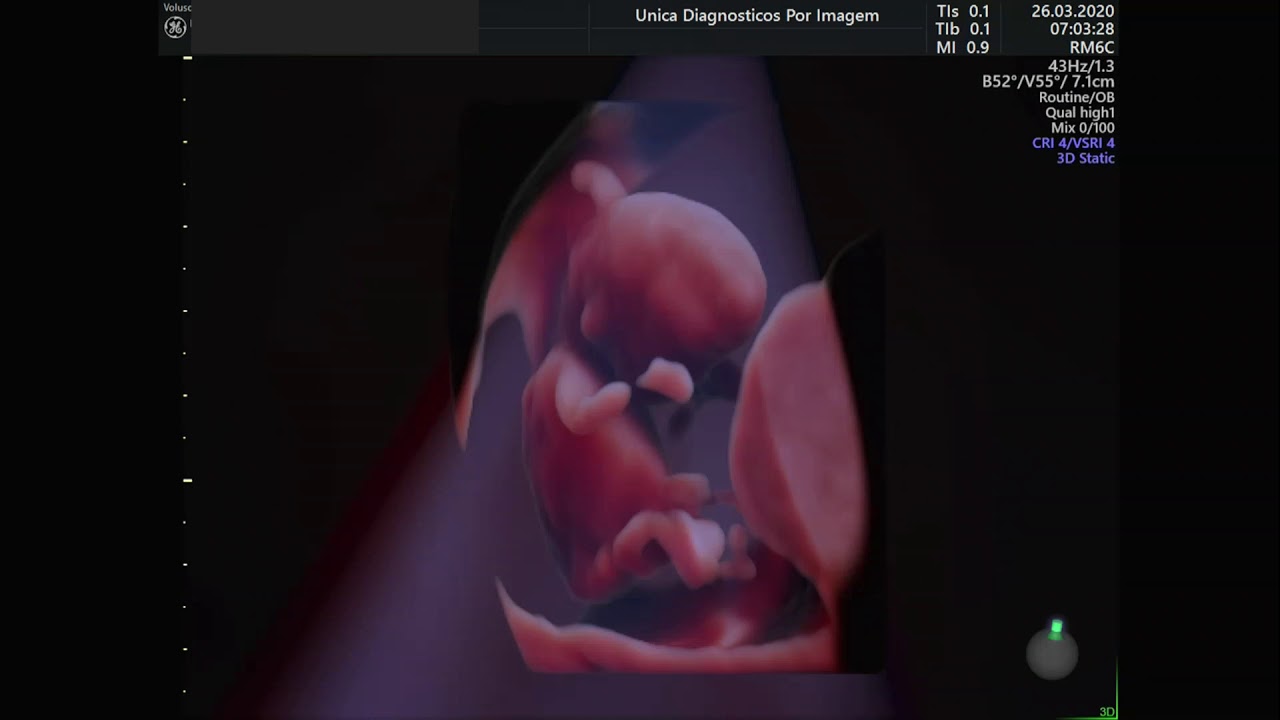Click the 3D Static mode label
Screen dimensions: 1280x720
(x=1086, y=158)
